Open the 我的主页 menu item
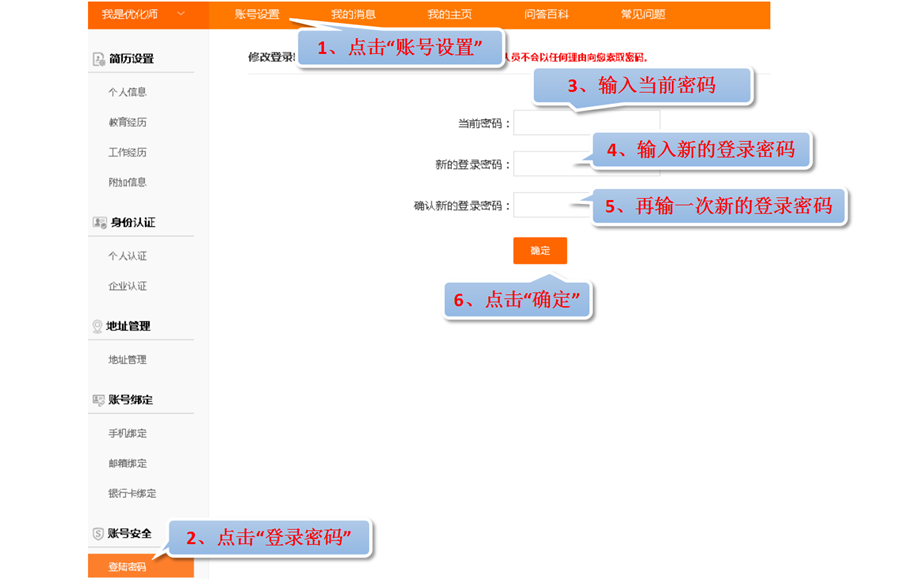Viewport: 900px width, 580px height. 450,14
